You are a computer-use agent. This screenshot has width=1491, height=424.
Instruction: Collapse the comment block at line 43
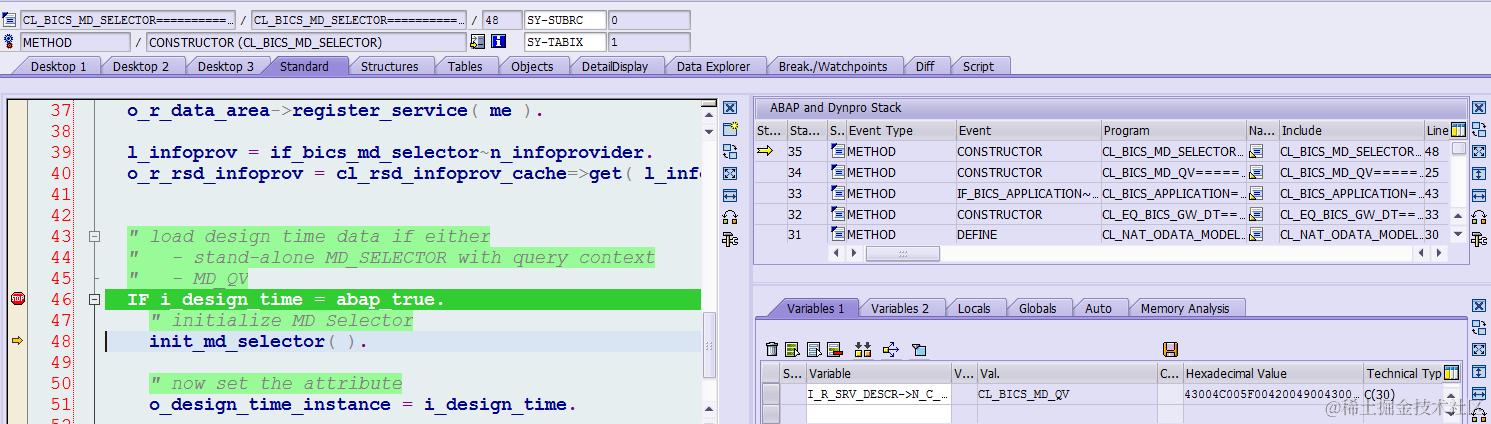pos(95,237)
